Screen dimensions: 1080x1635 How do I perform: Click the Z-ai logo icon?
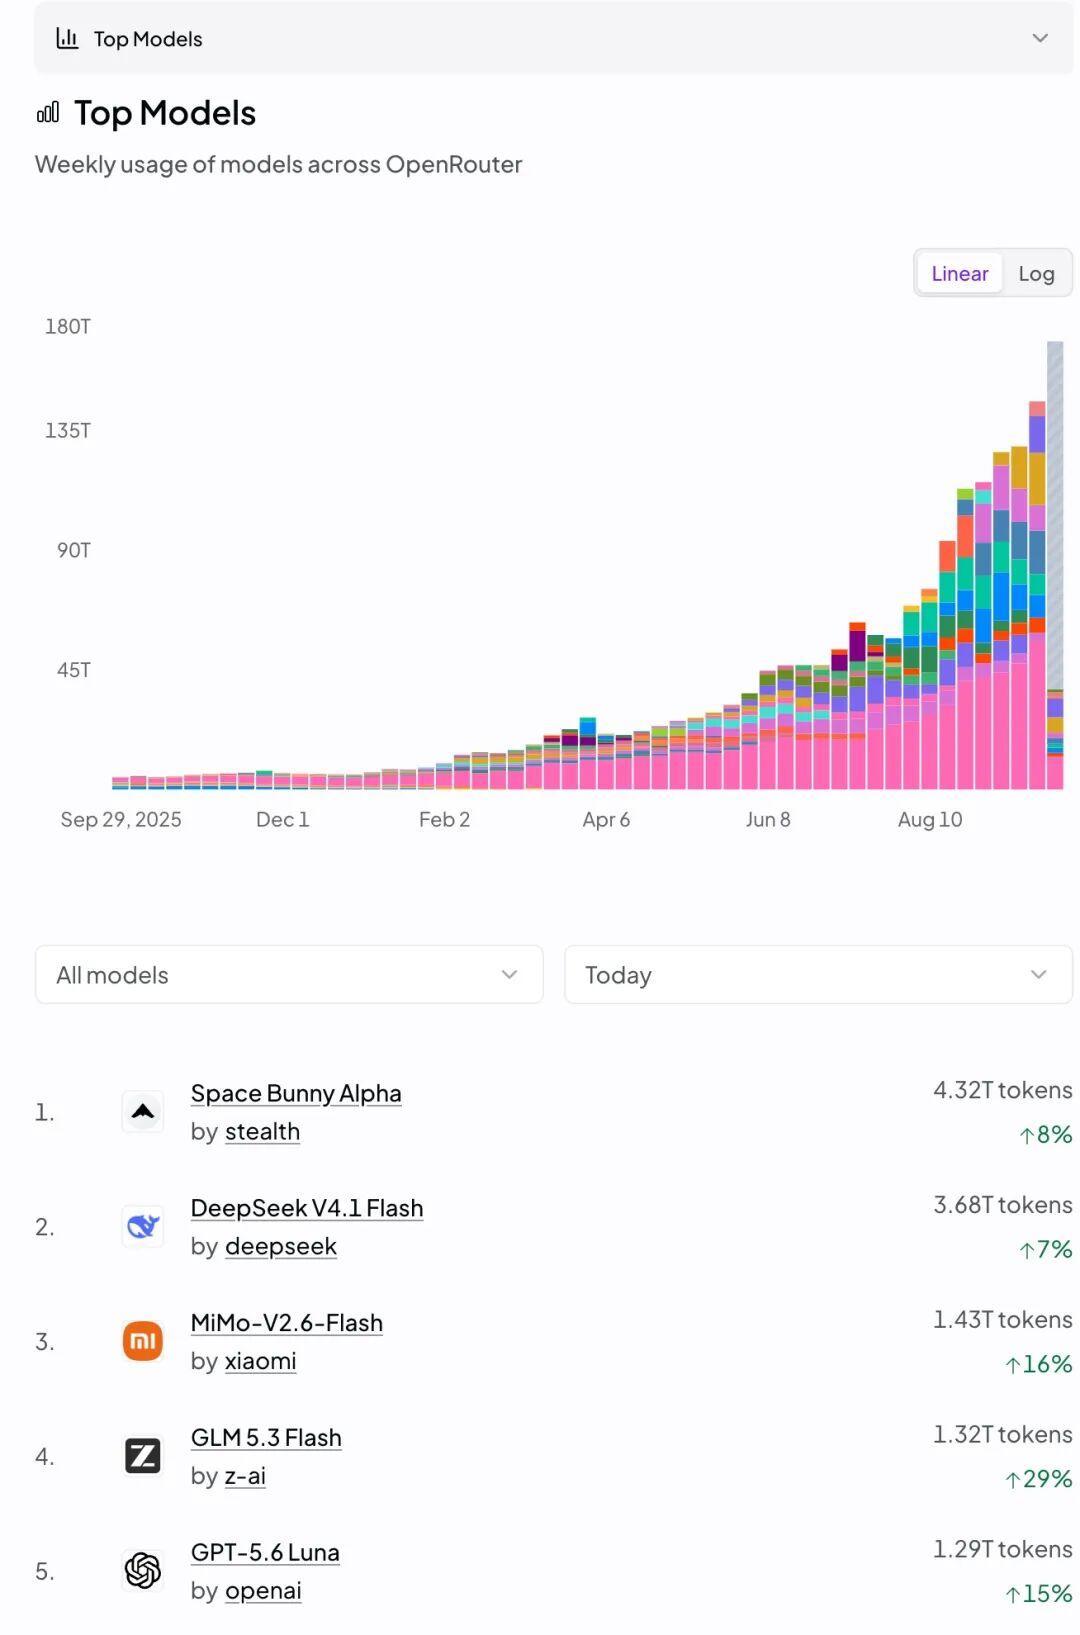[143, 1456]
